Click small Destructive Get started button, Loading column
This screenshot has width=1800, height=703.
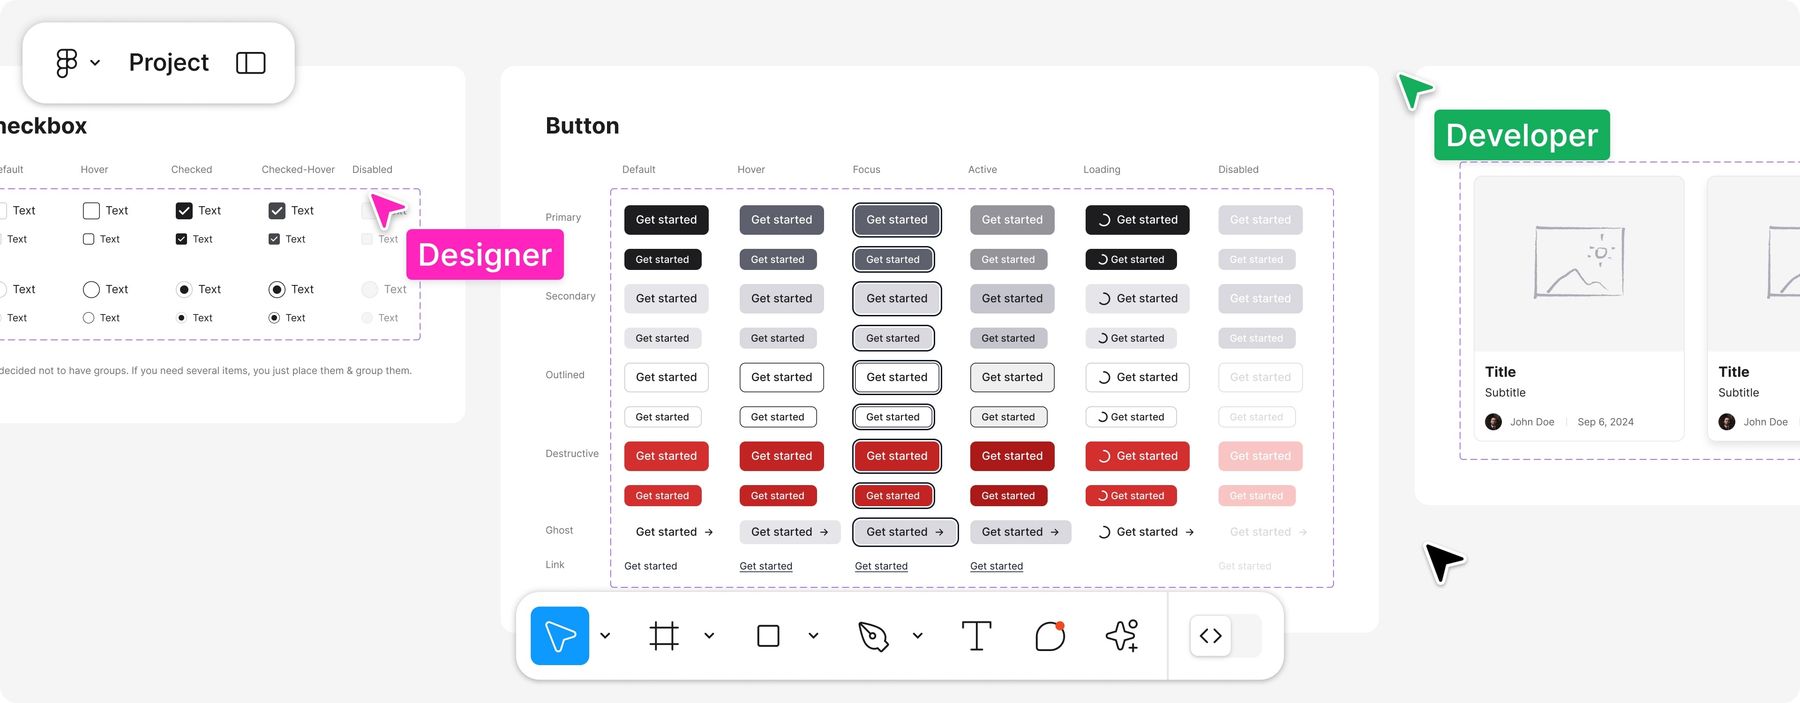point(1131,496)
